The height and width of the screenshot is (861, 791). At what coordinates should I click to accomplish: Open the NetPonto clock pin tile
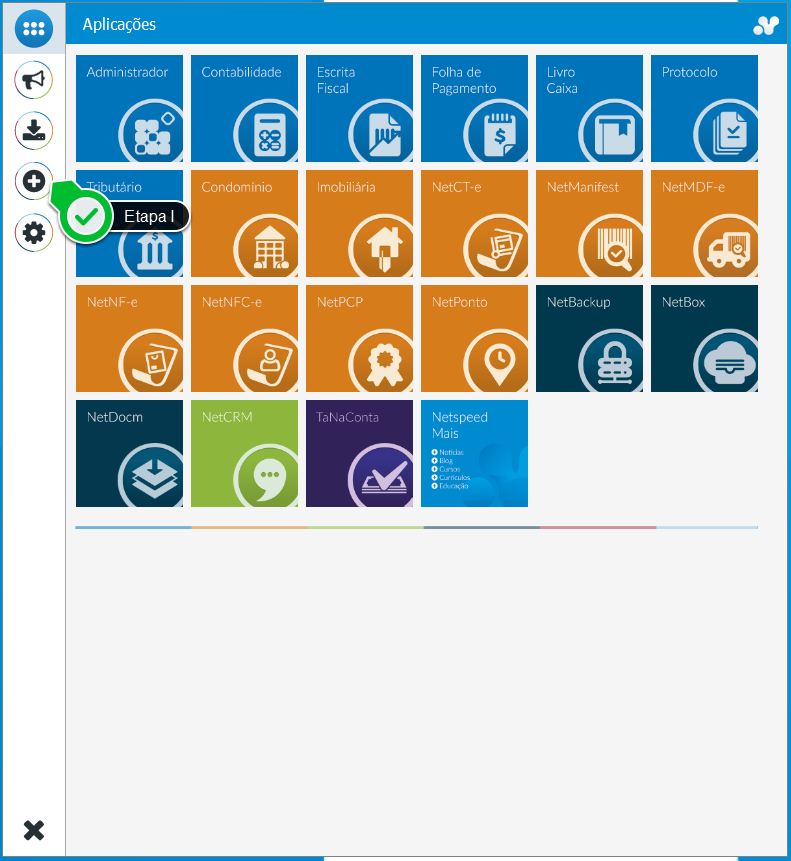pyautogui.click(x=474, y=338)
